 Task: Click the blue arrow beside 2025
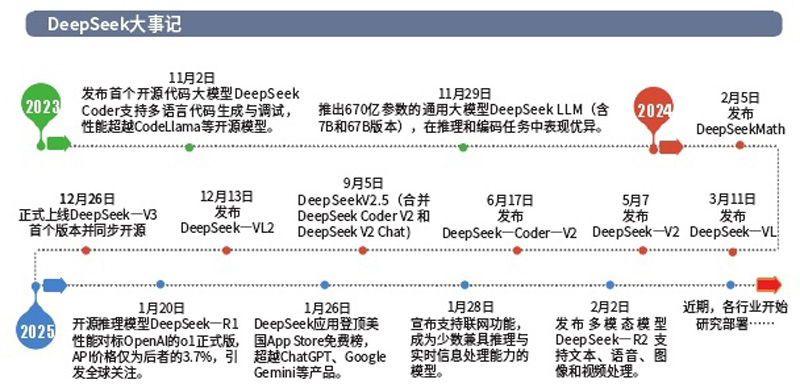coord(55,285)
